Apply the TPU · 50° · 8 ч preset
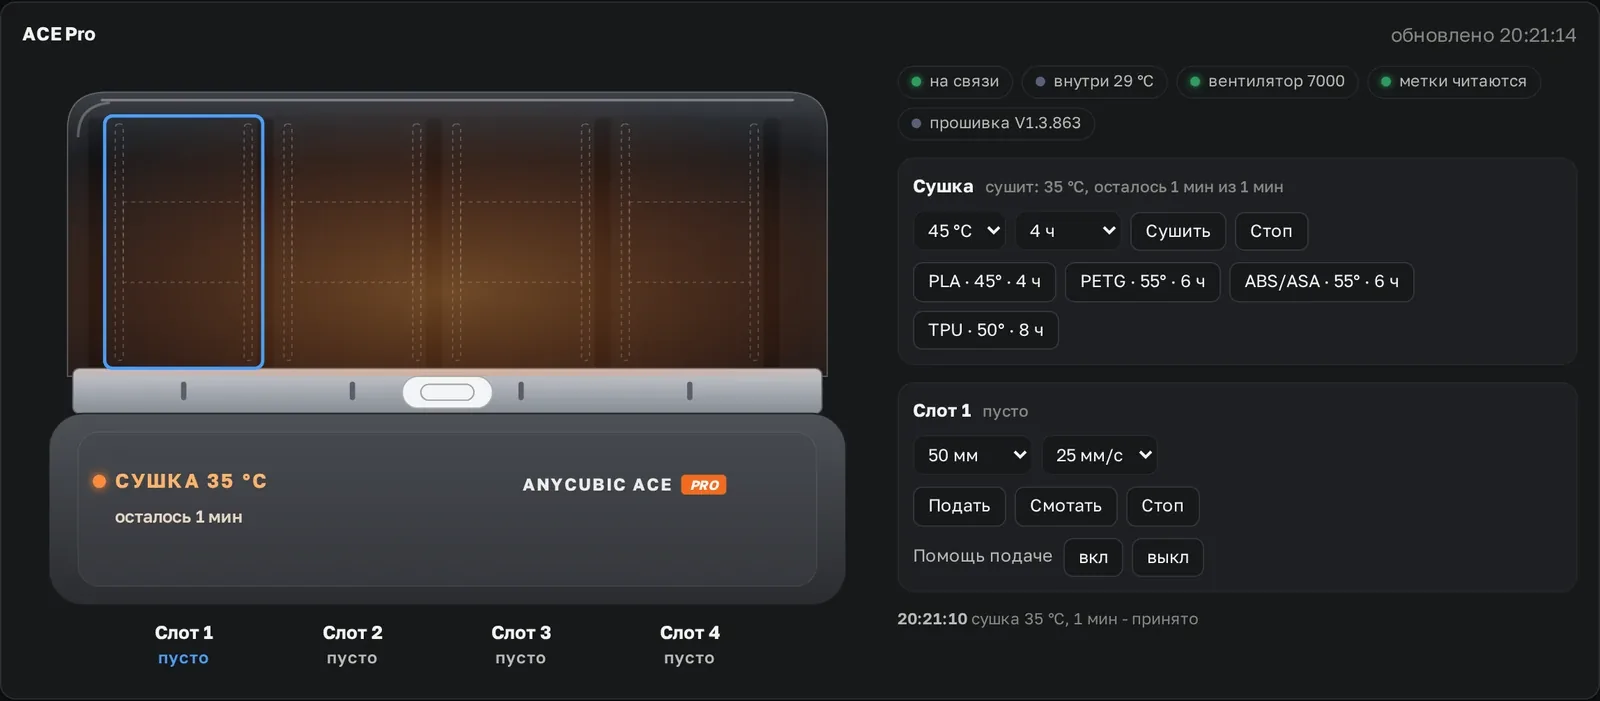The width and height of the screenshot is (1600, 701). point(986,330)
